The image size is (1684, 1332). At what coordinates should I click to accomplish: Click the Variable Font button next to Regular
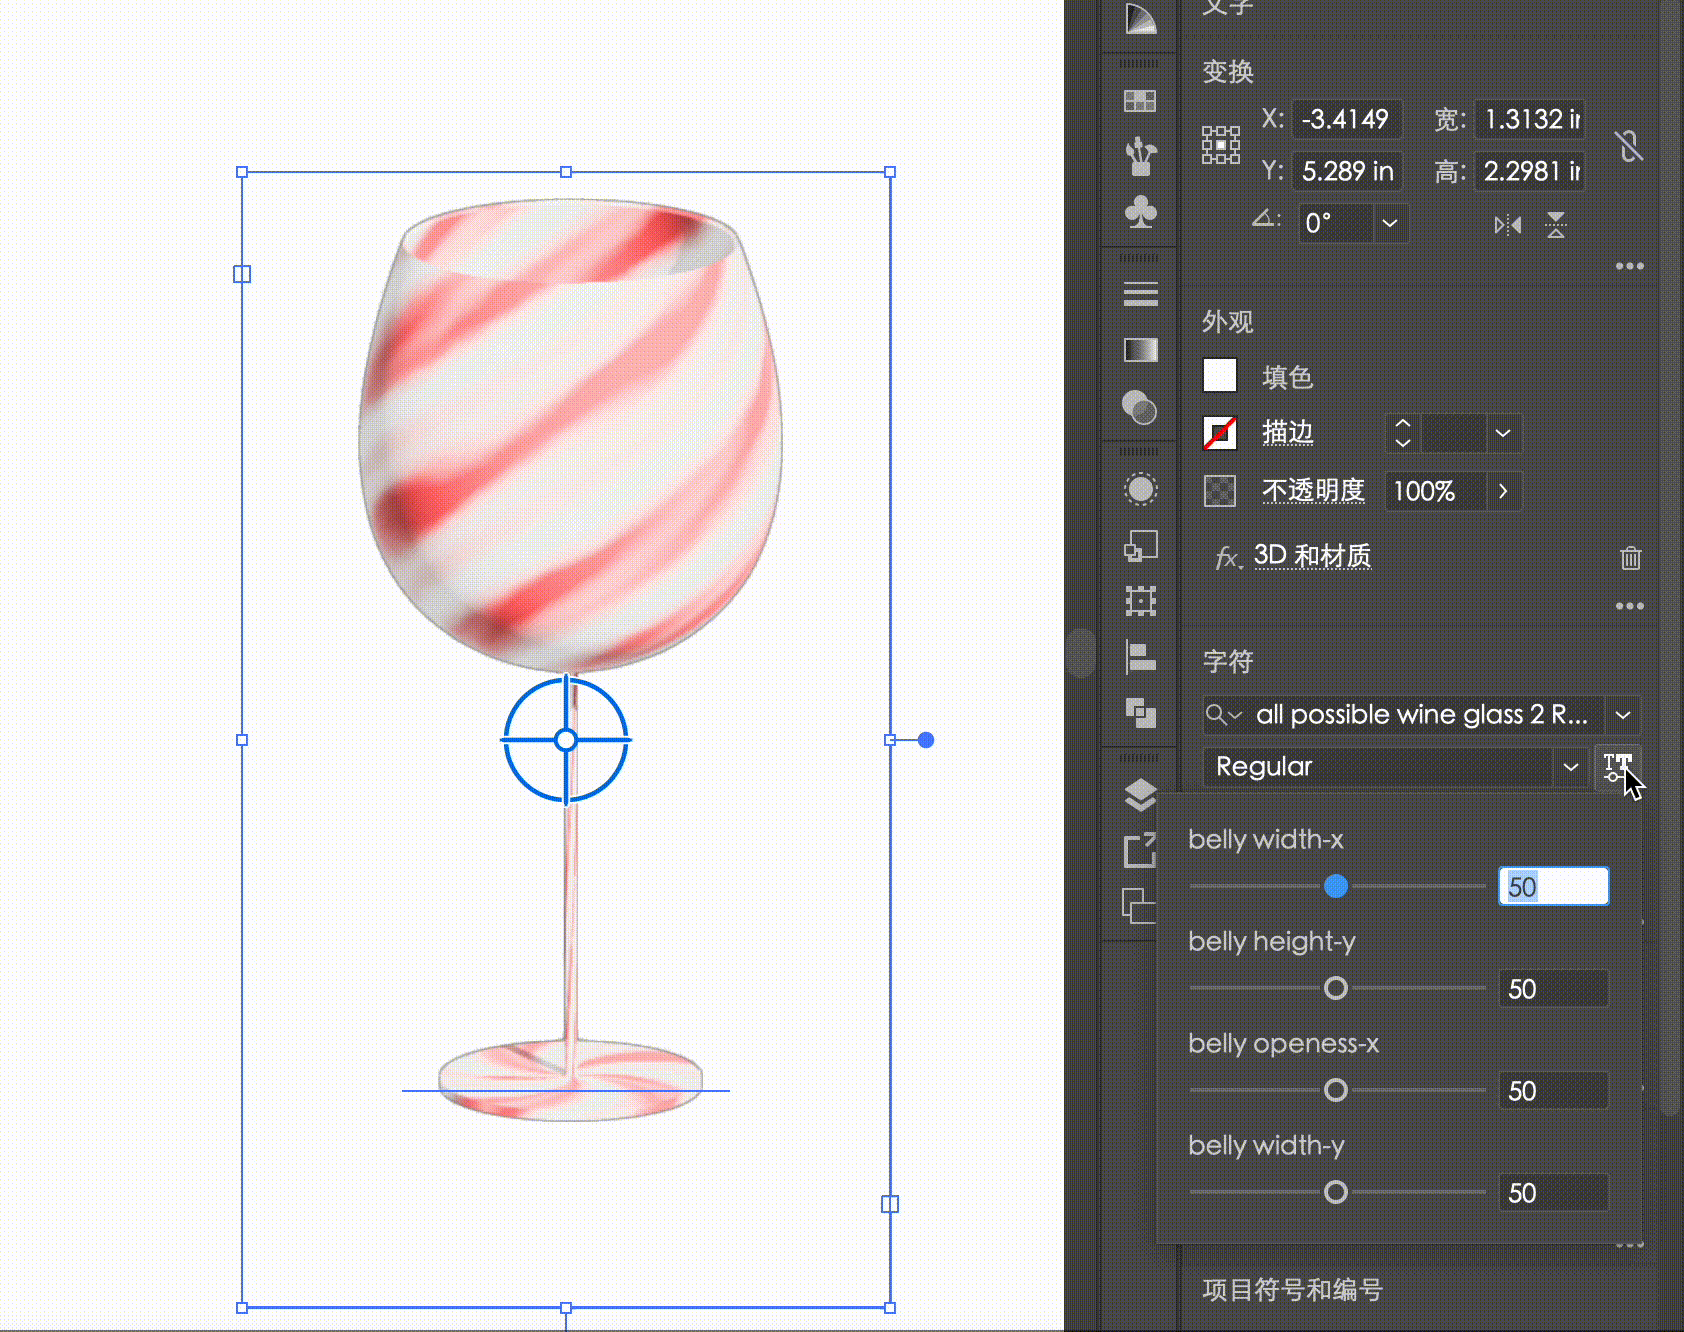pyautogui.click(x=1617, y=767)
